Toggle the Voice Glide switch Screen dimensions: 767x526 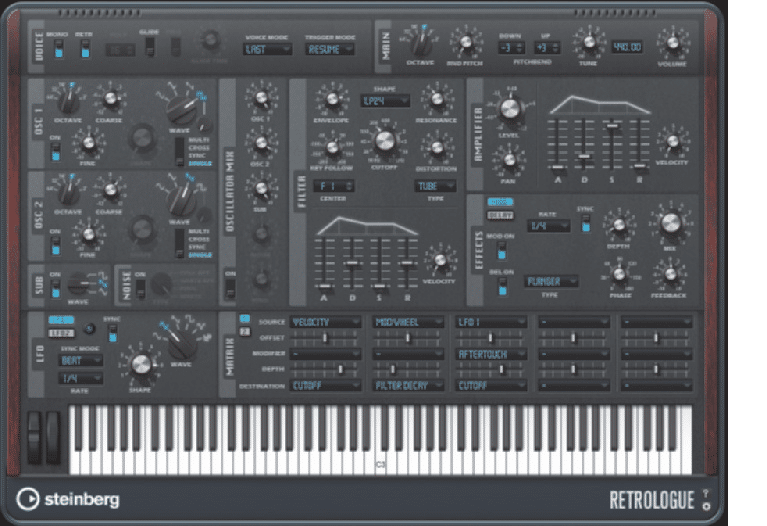click(x=150, y=46)
